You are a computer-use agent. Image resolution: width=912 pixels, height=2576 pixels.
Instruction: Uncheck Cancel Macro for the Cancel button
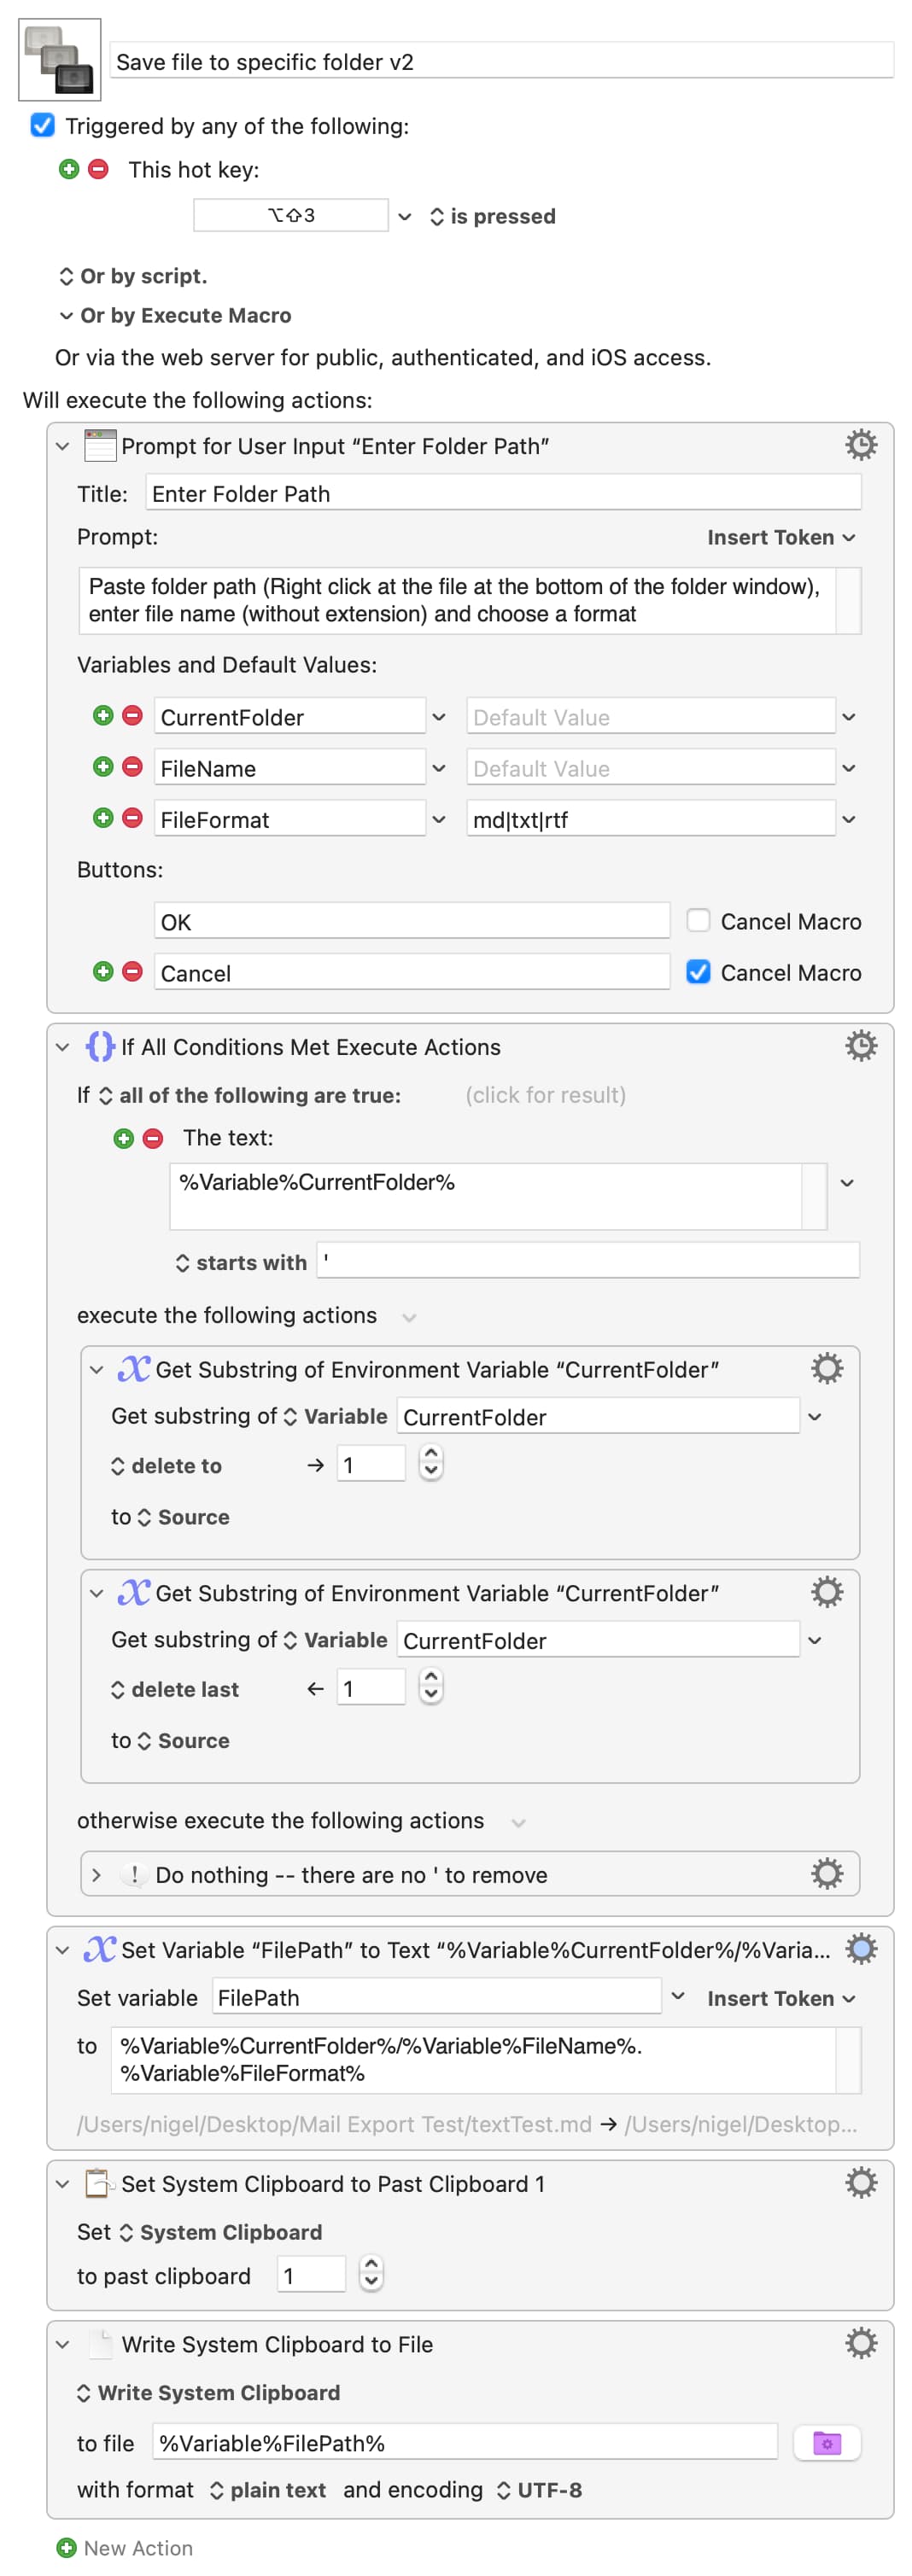click(x=698, y=971)
